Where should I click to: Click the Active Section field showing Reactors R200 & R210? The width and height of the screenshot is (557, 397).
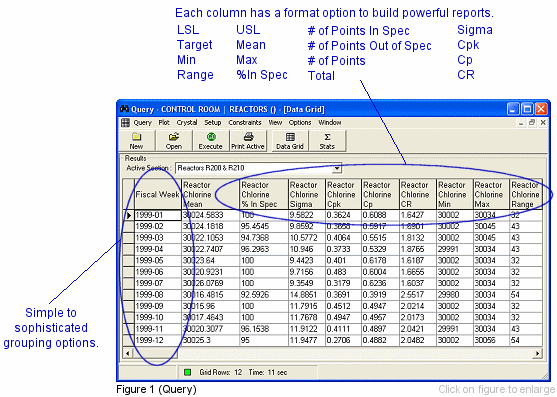pos(258,168)
